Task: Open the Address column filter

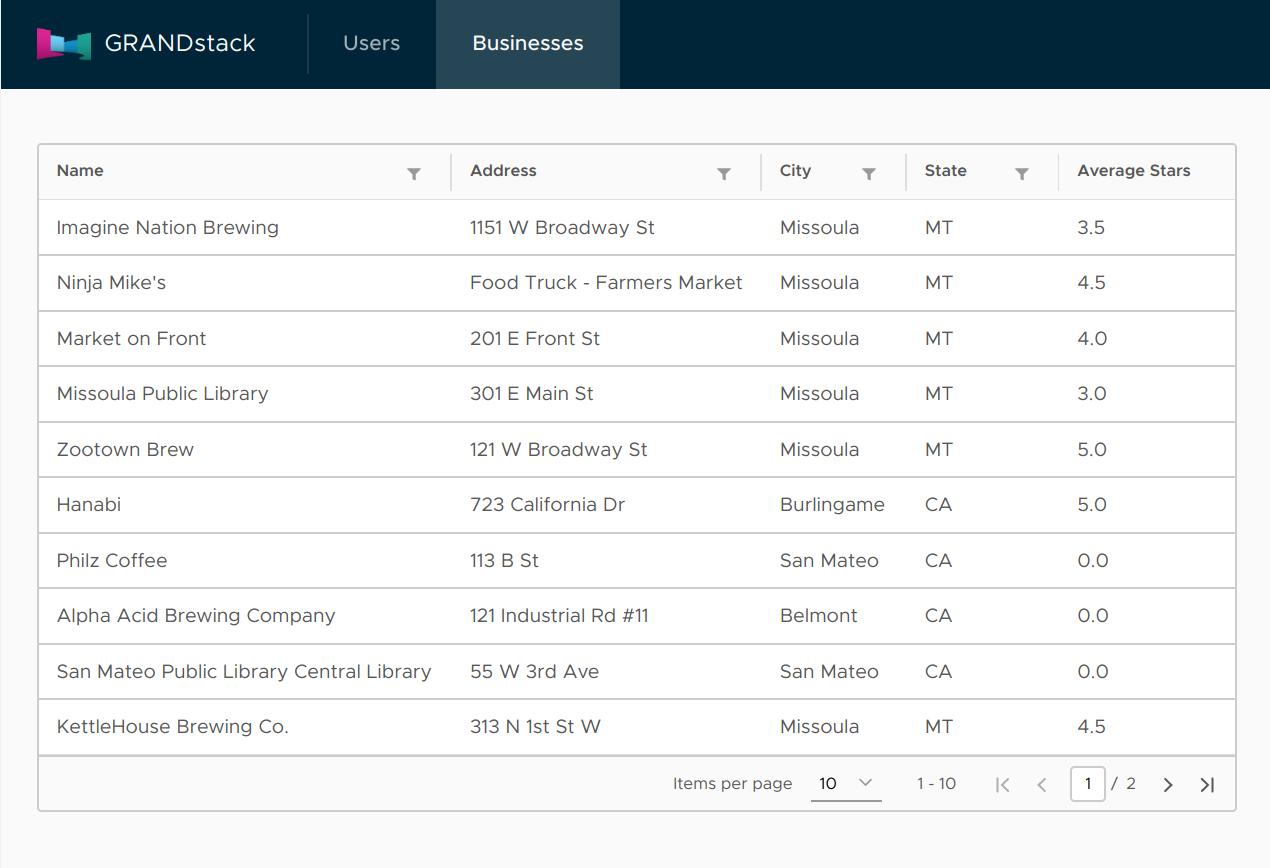Action: [724, 174]
